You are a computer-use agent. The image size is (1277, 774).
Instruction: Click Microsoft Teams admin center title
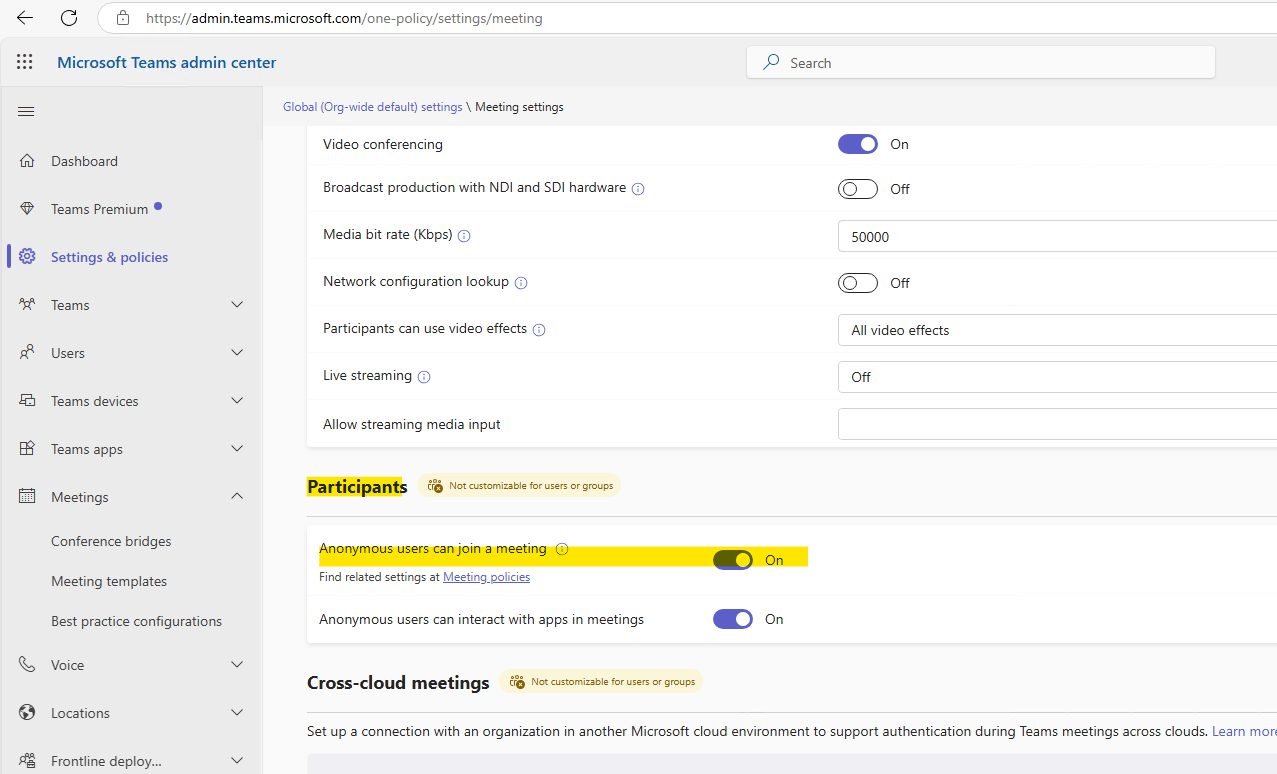pos(167,63)
